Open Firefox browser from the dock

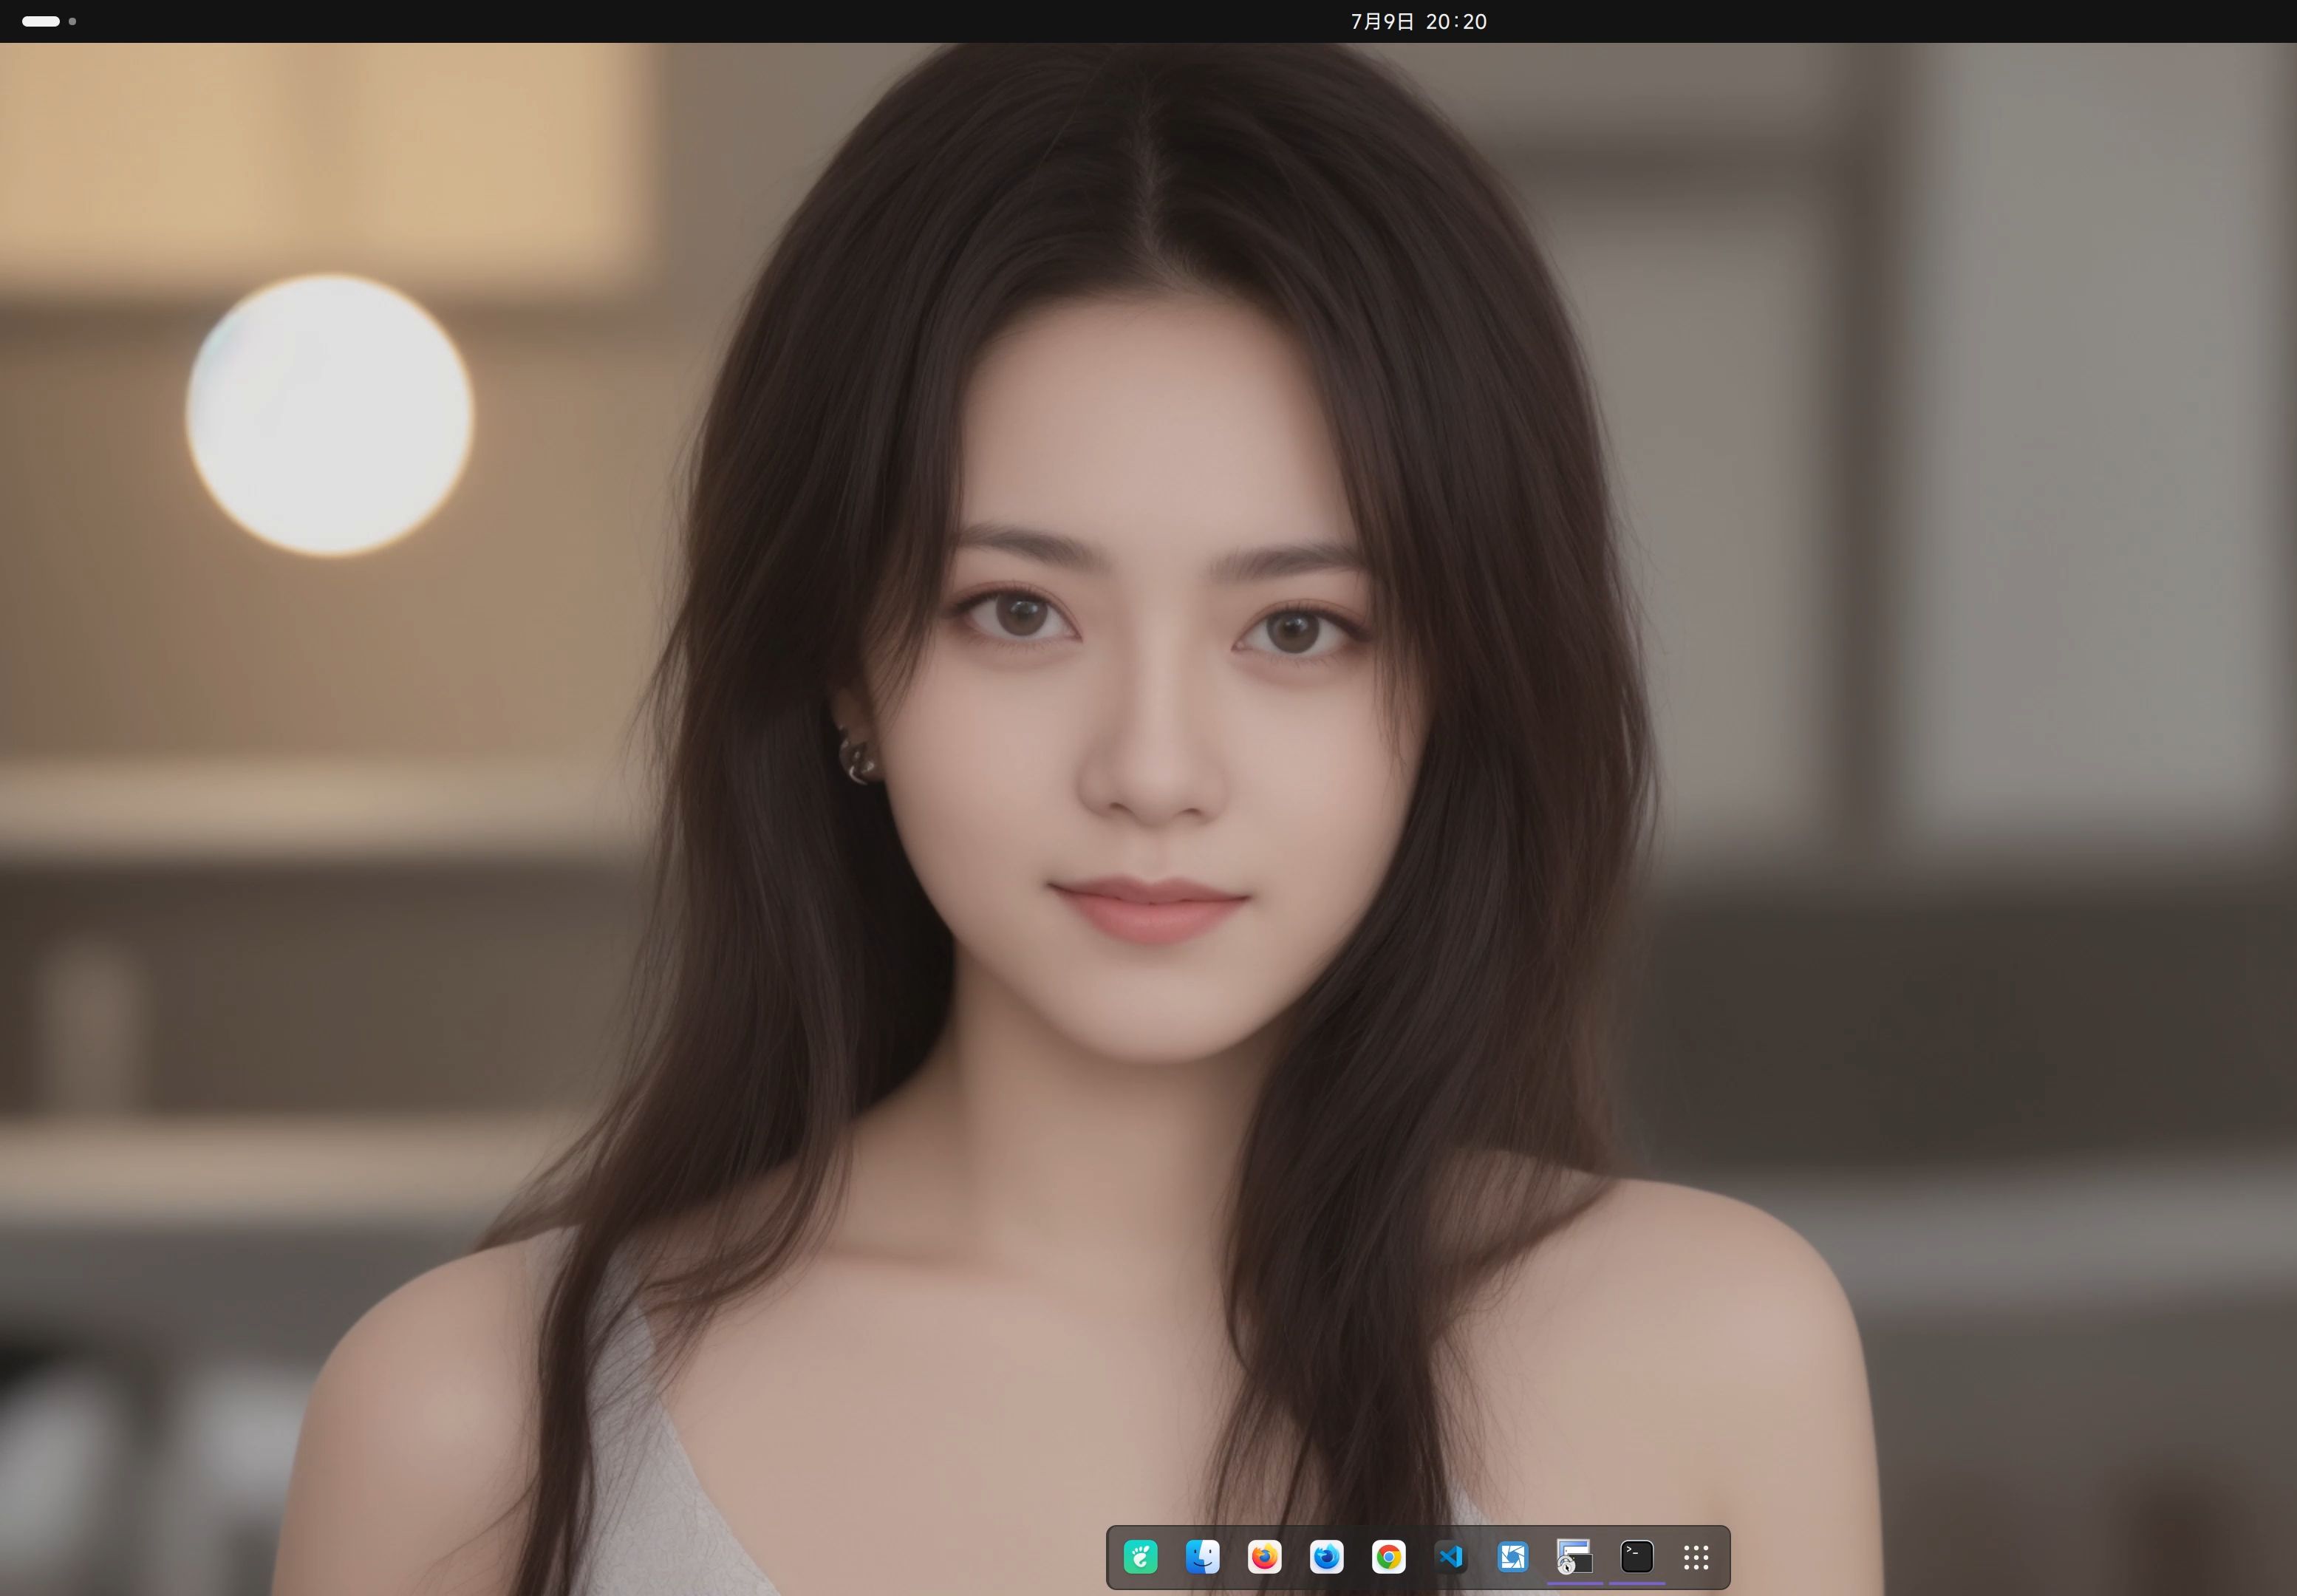[1264, 1557]
